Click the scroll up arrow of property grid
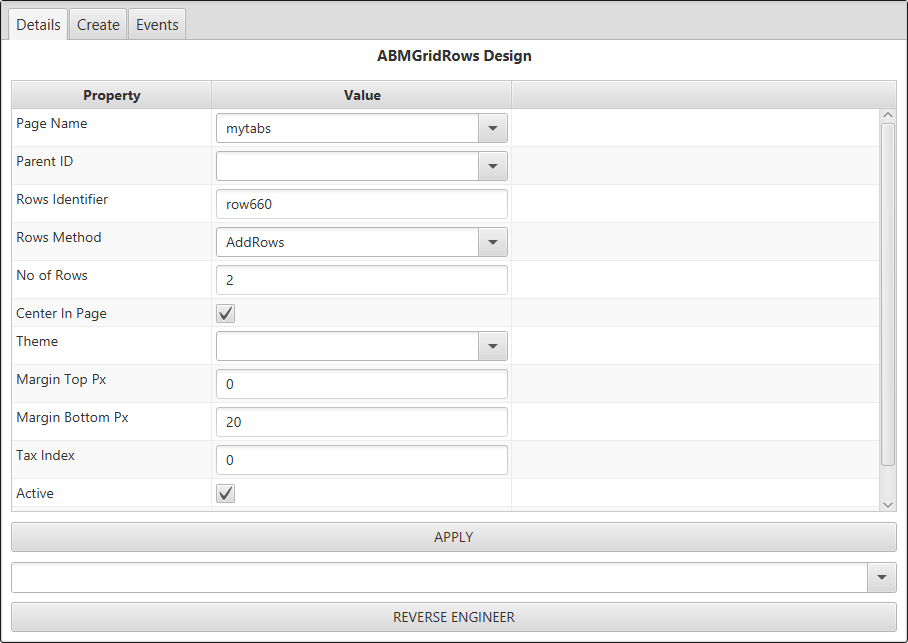 (x=888, y=116)
